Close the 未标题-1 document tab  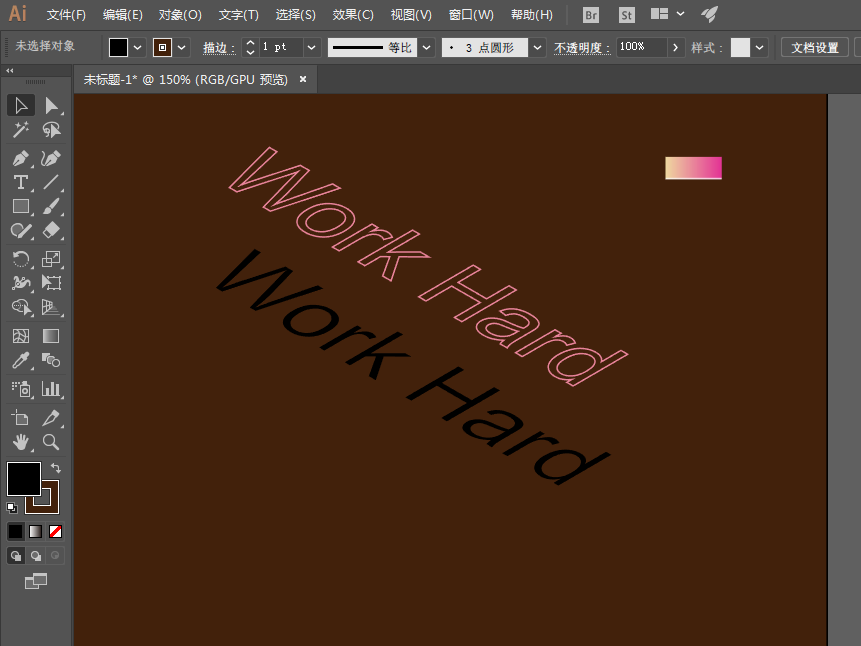tap(303, 79)
